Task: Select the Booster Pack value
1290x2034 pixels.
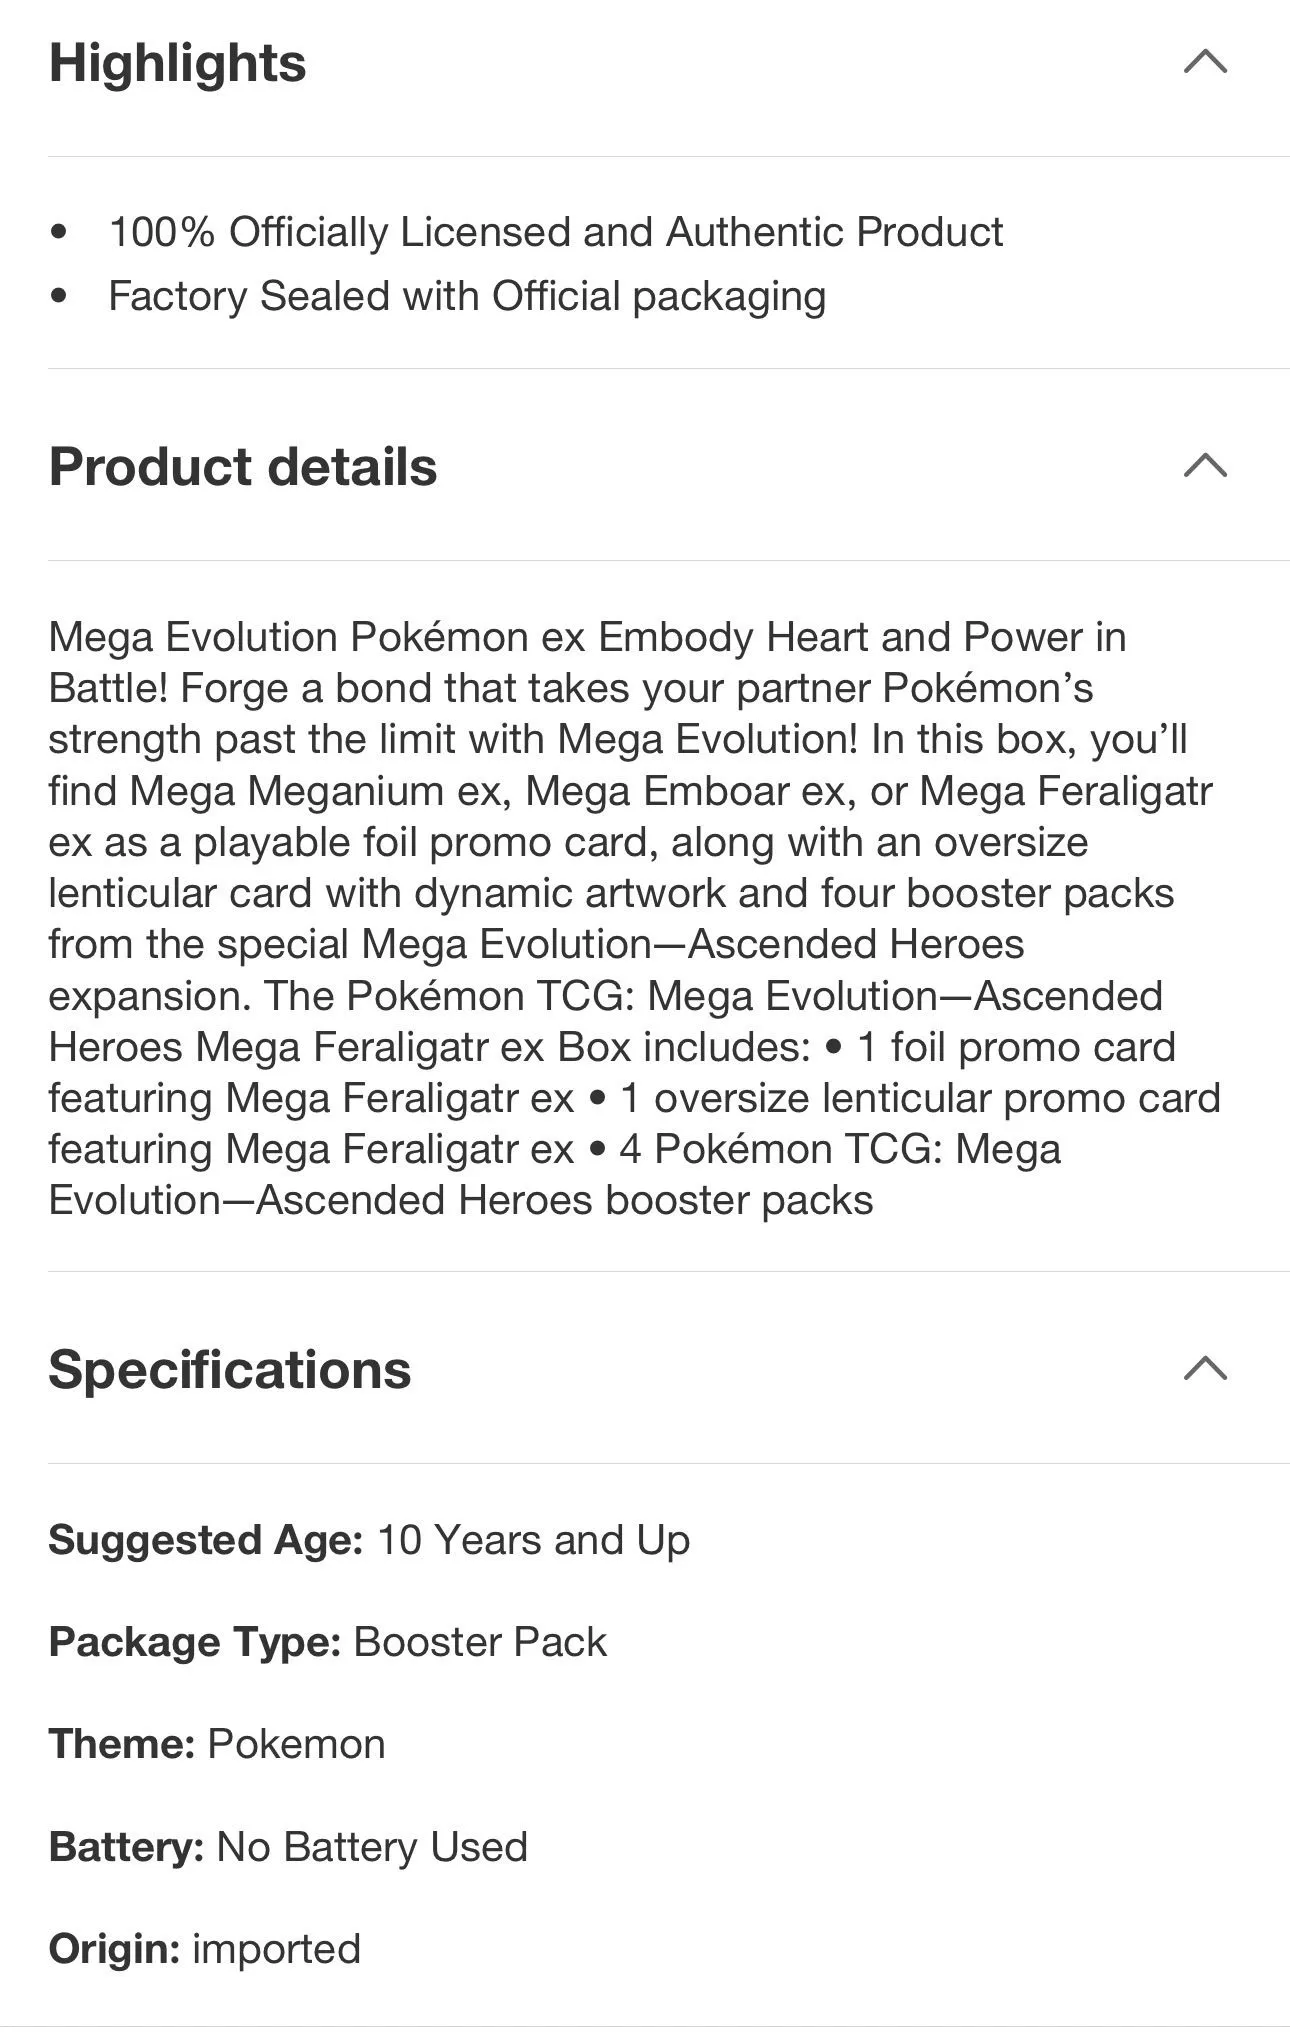Action: 480,1642
